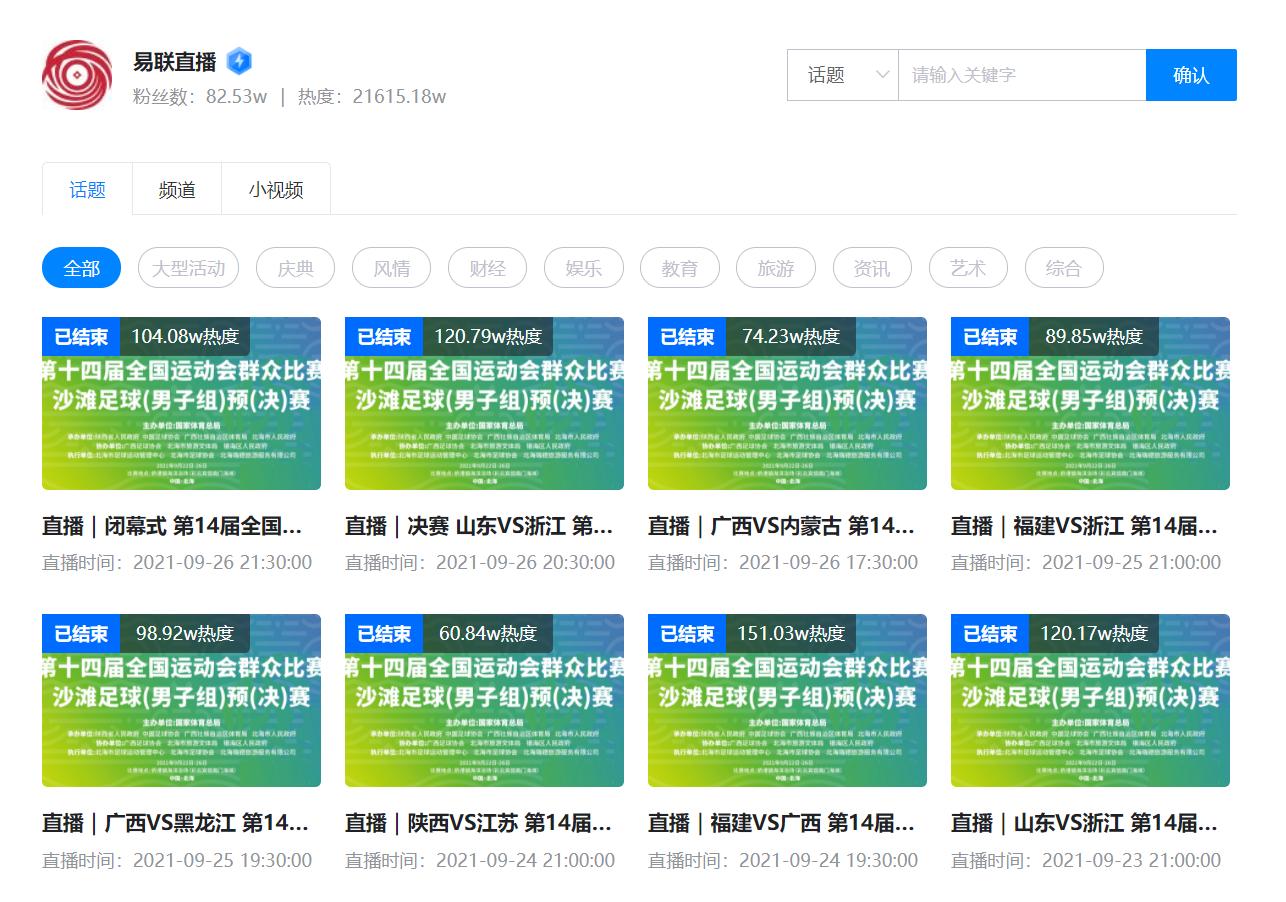
Task: Open the 直播｜决赛 山东VS浙江 stream link
Action: pyautogui.click(x=484, y=525)
